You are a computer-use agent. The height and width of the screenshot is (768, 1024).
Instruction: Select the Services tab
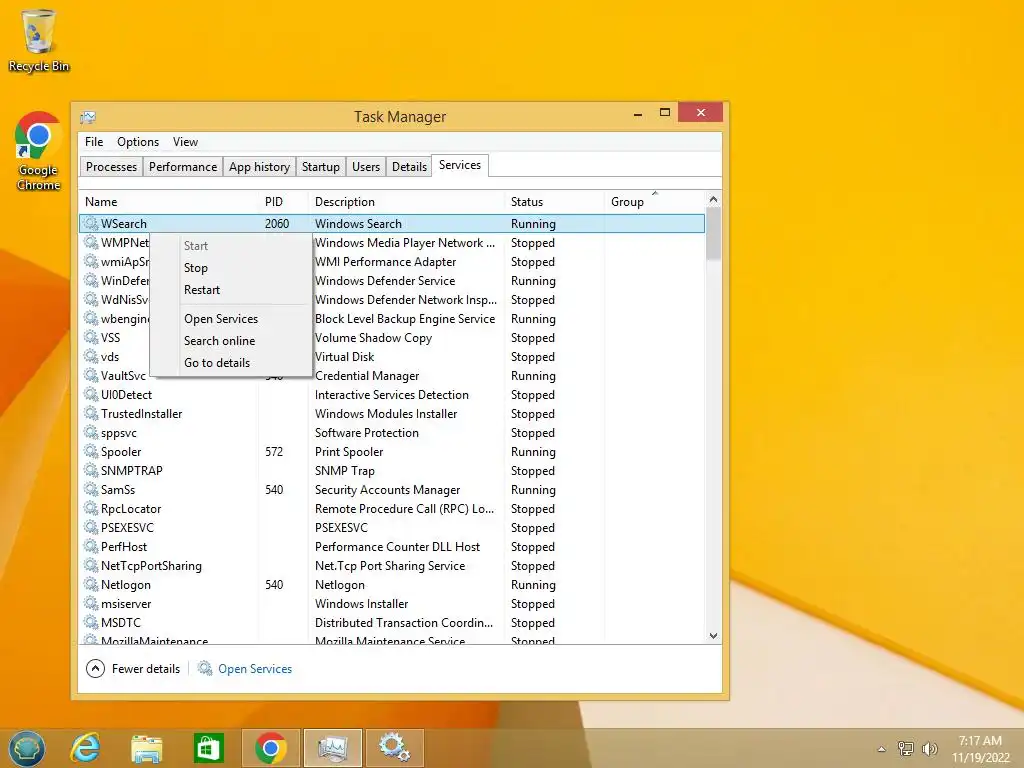(460, 165)
